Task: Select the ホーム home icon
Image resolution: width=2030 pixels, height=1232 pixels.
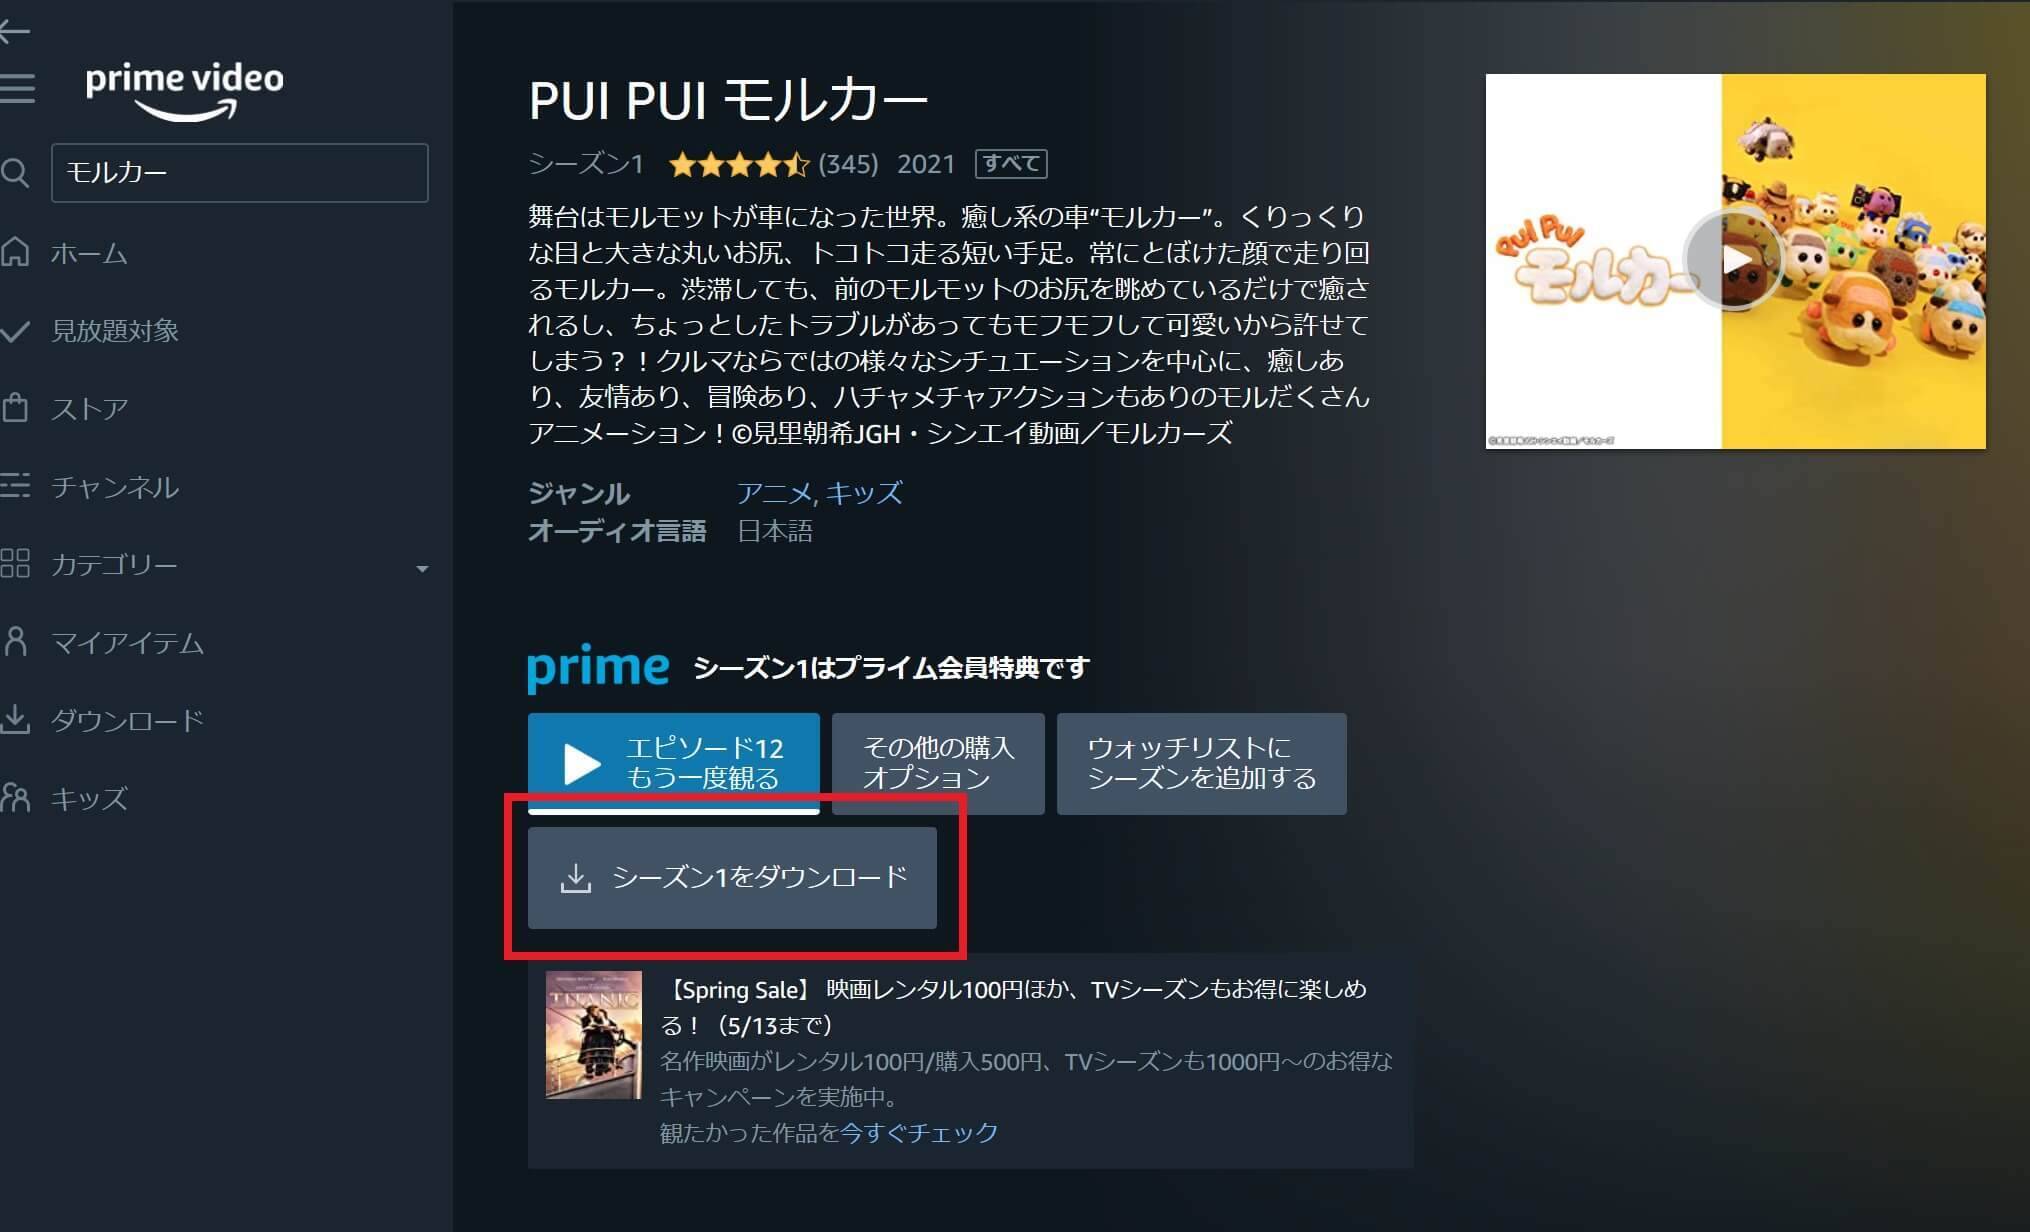Action: point(15,252)
